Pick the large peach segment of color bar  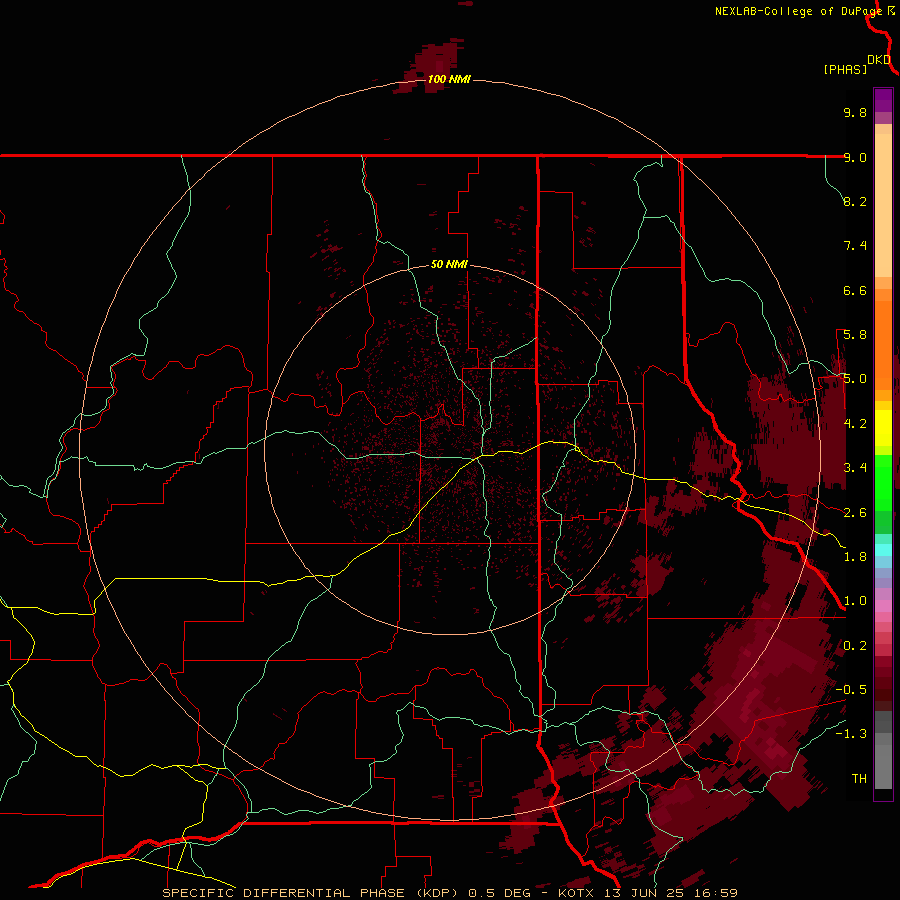point(883,206)
